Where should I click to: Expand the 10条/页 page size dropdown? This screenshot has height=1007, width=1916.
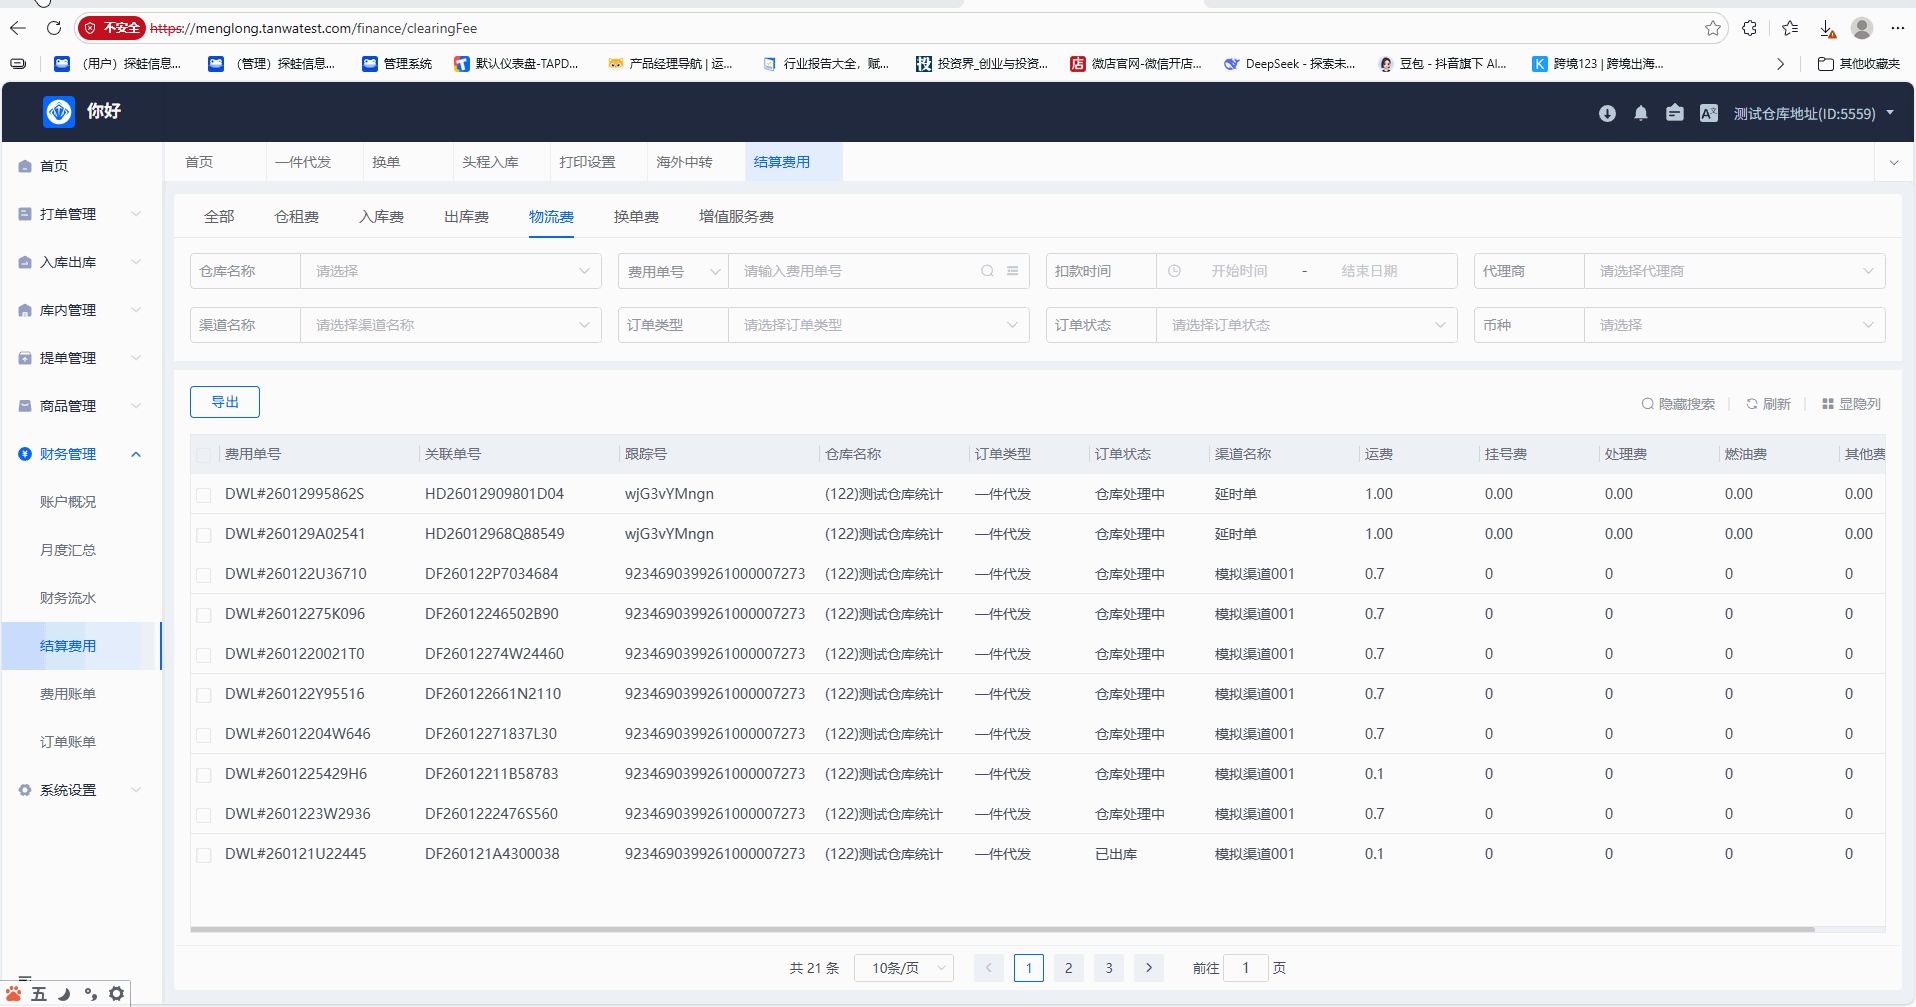[x=904, y=968]
